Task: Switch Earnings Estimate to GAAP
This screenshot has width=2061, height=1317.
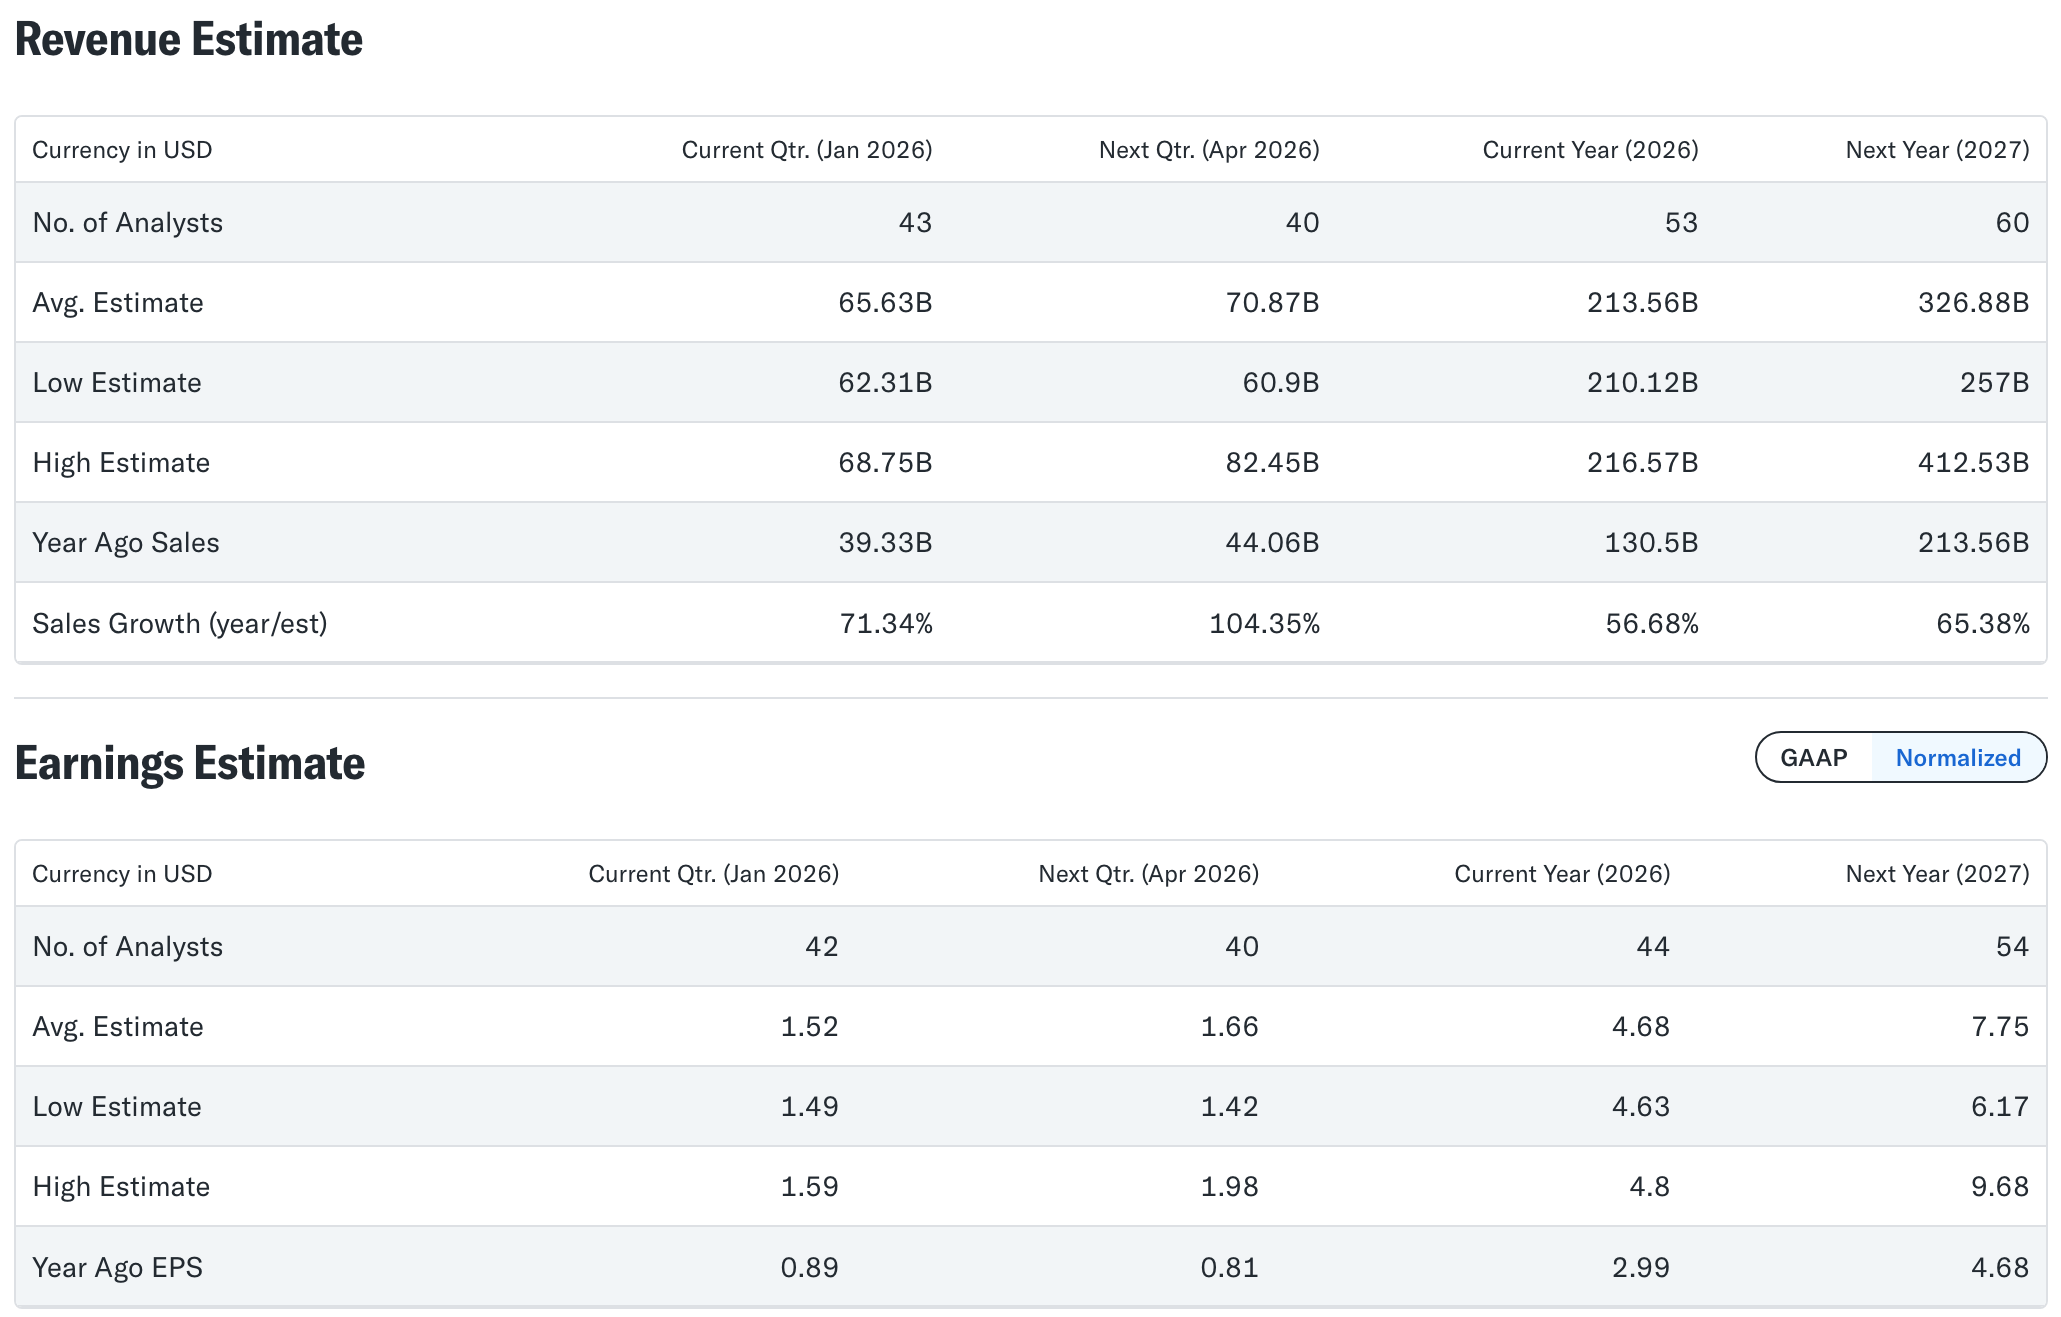Action: (x=1813, y=757)
